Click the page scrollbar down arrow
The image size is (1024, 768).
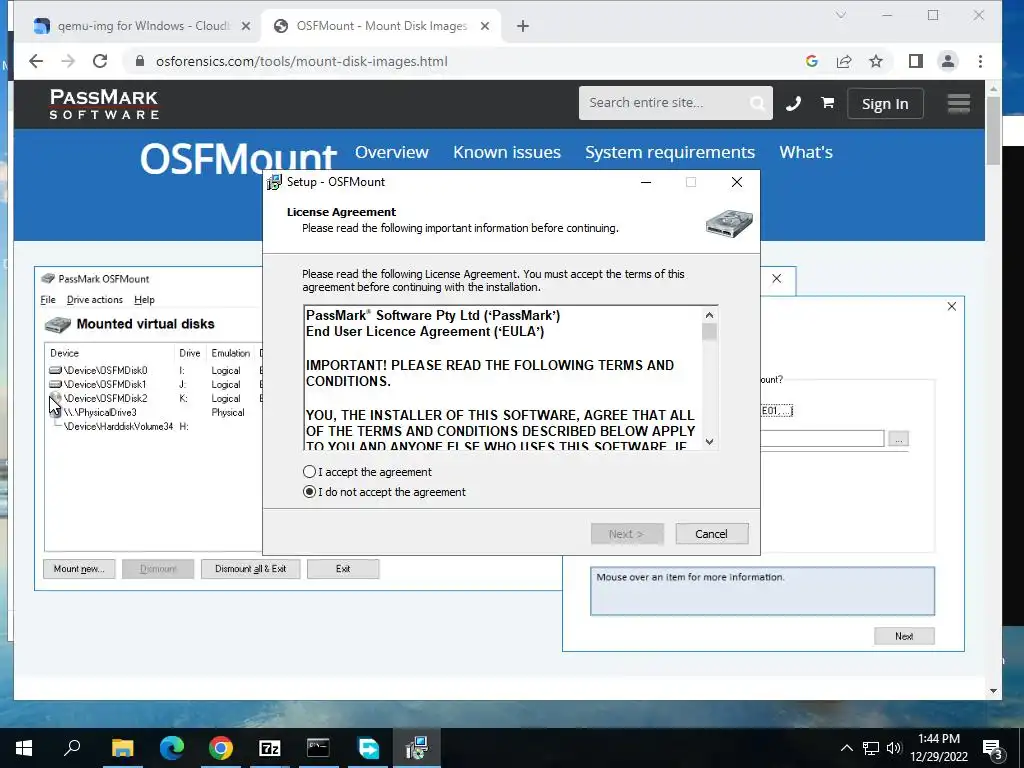993,691
